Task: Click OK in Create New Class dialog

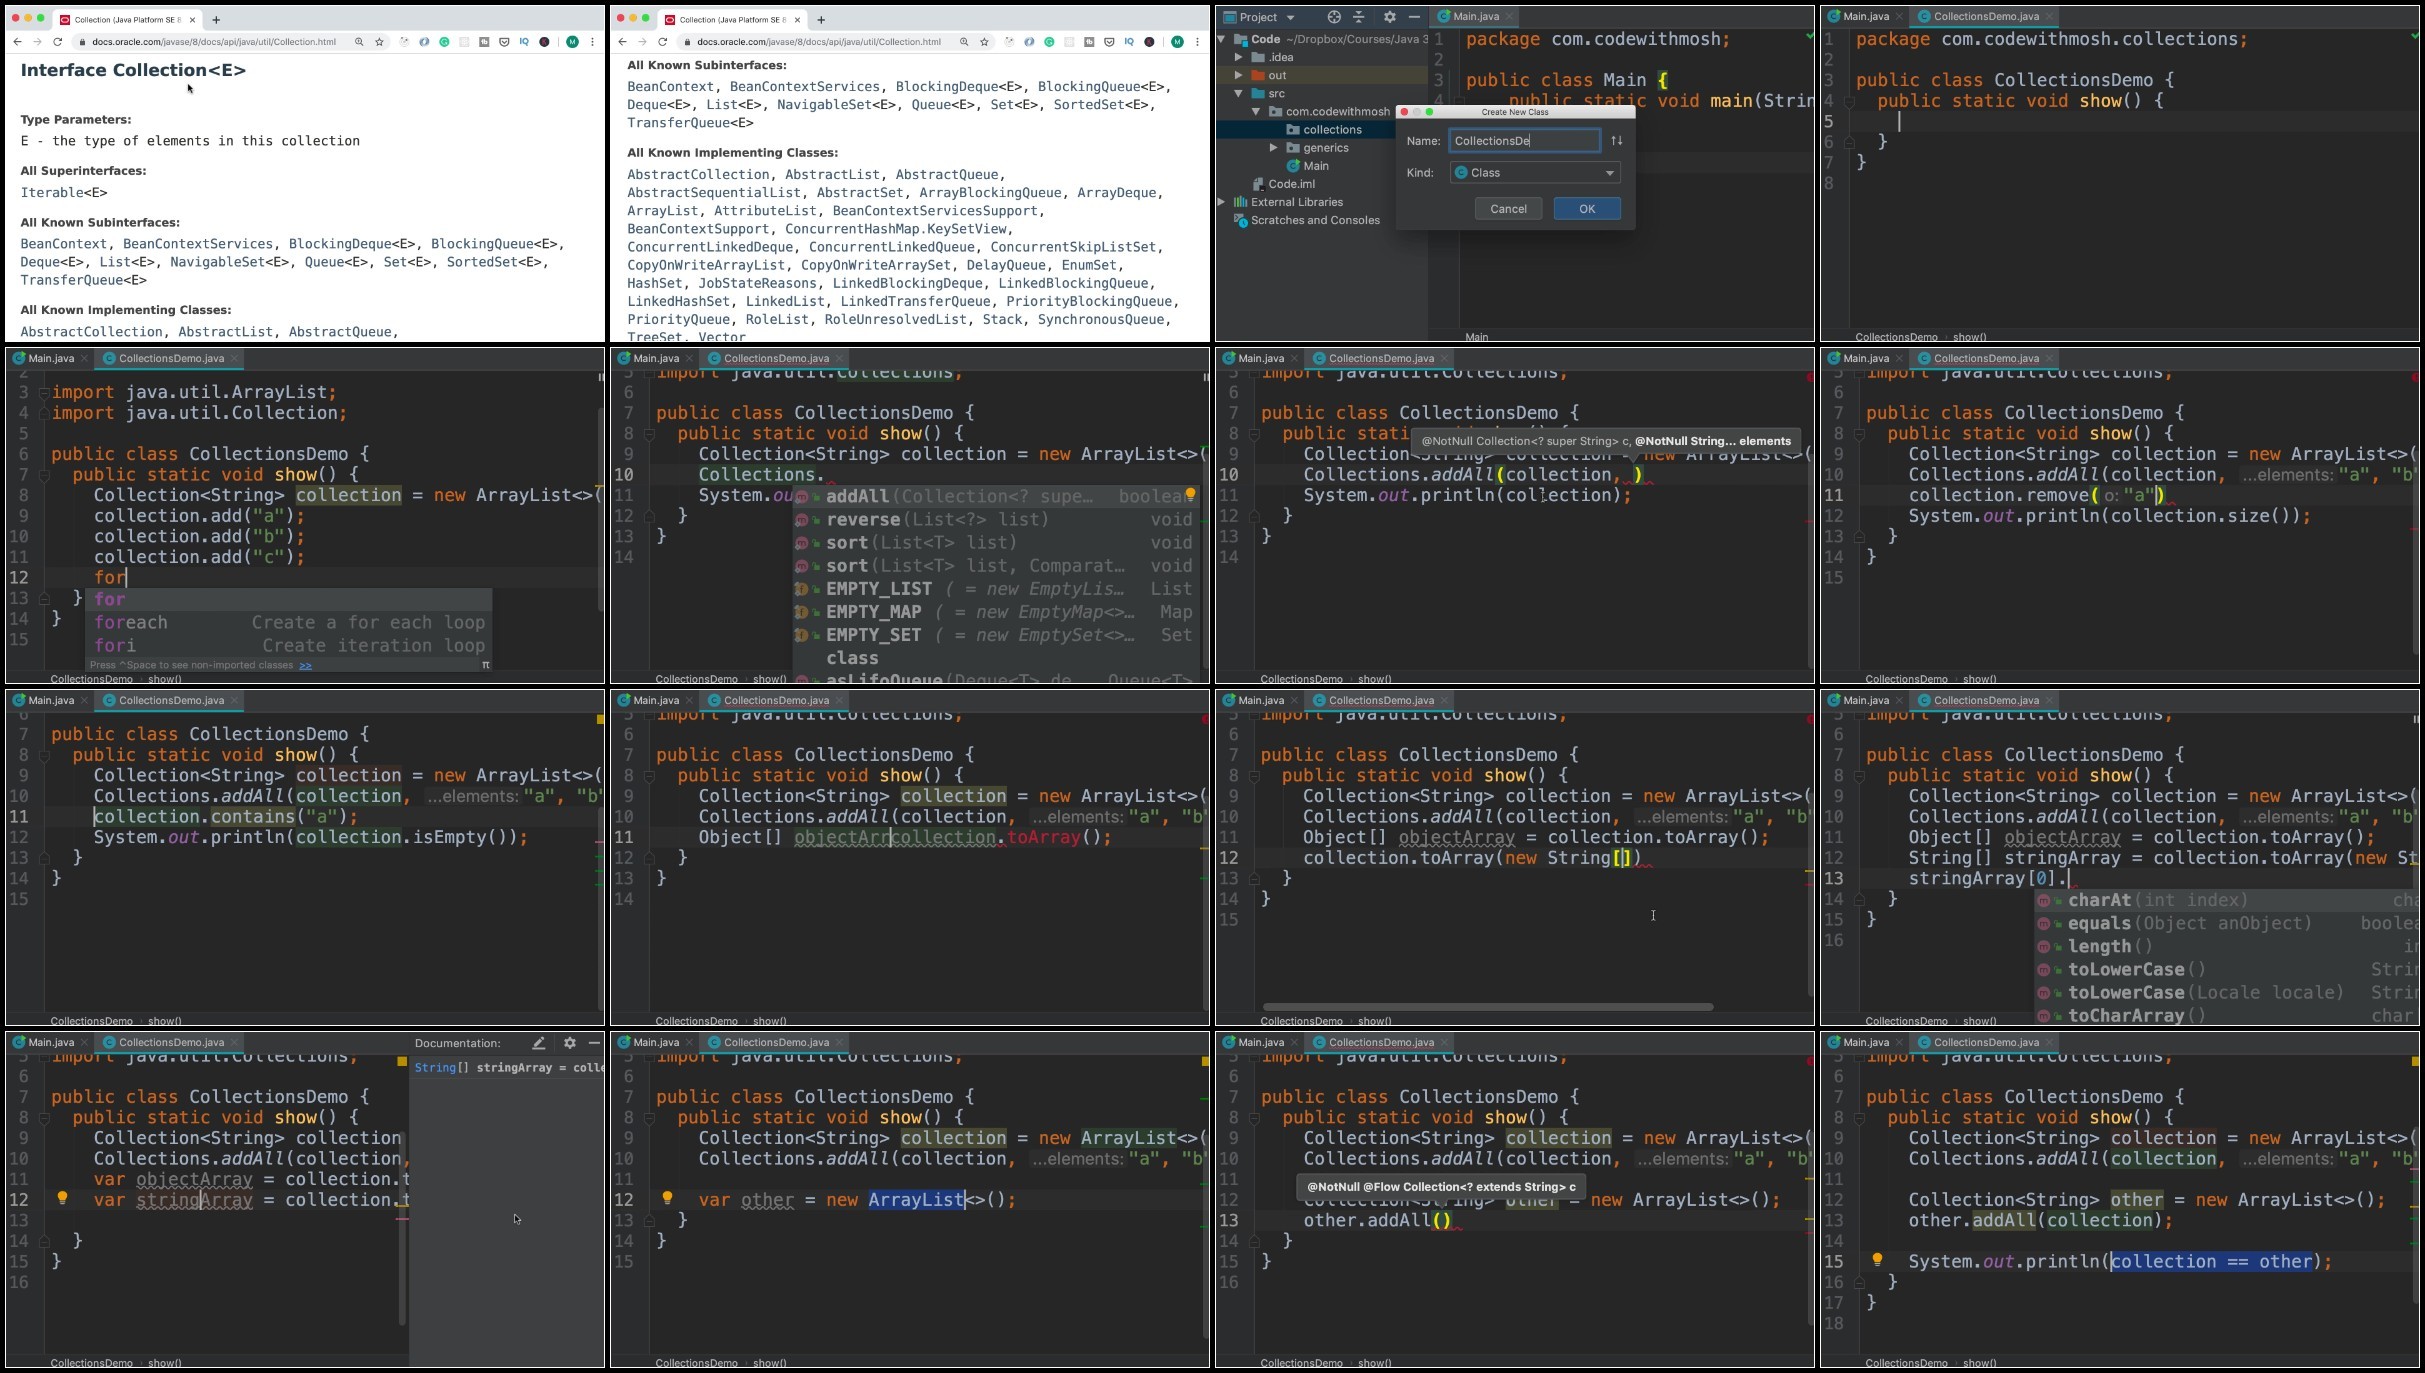Action: pos(1586,209)
